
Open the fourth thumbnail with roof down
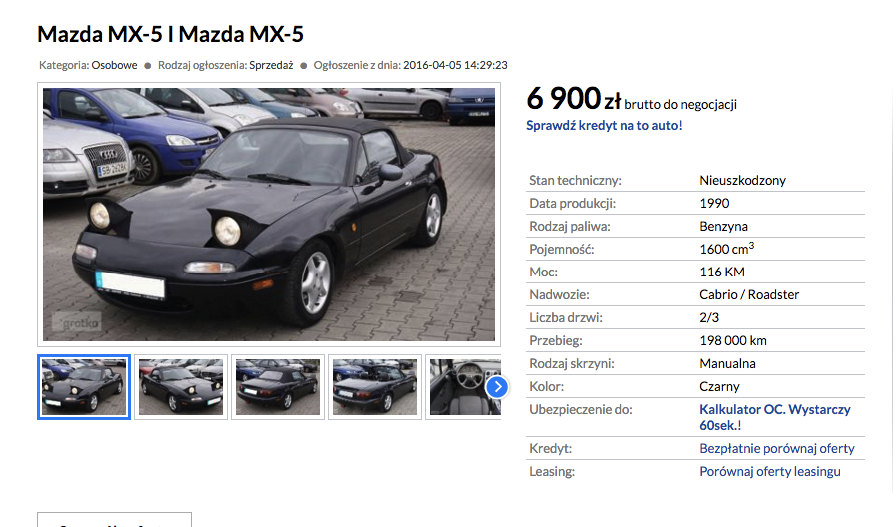pyautogui.click(x=375, y=387)
